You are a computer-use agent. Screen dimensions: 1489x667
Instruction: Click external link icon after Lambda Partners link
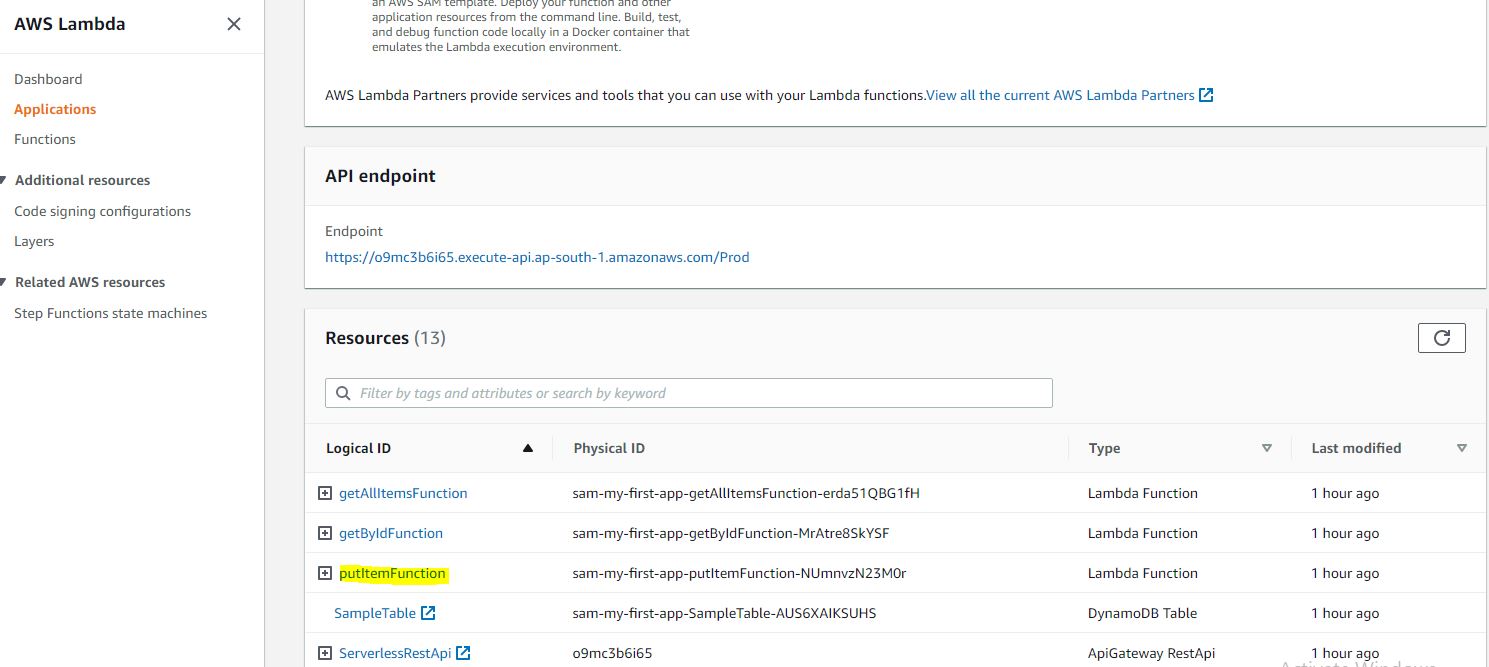tap(1206, 95)
